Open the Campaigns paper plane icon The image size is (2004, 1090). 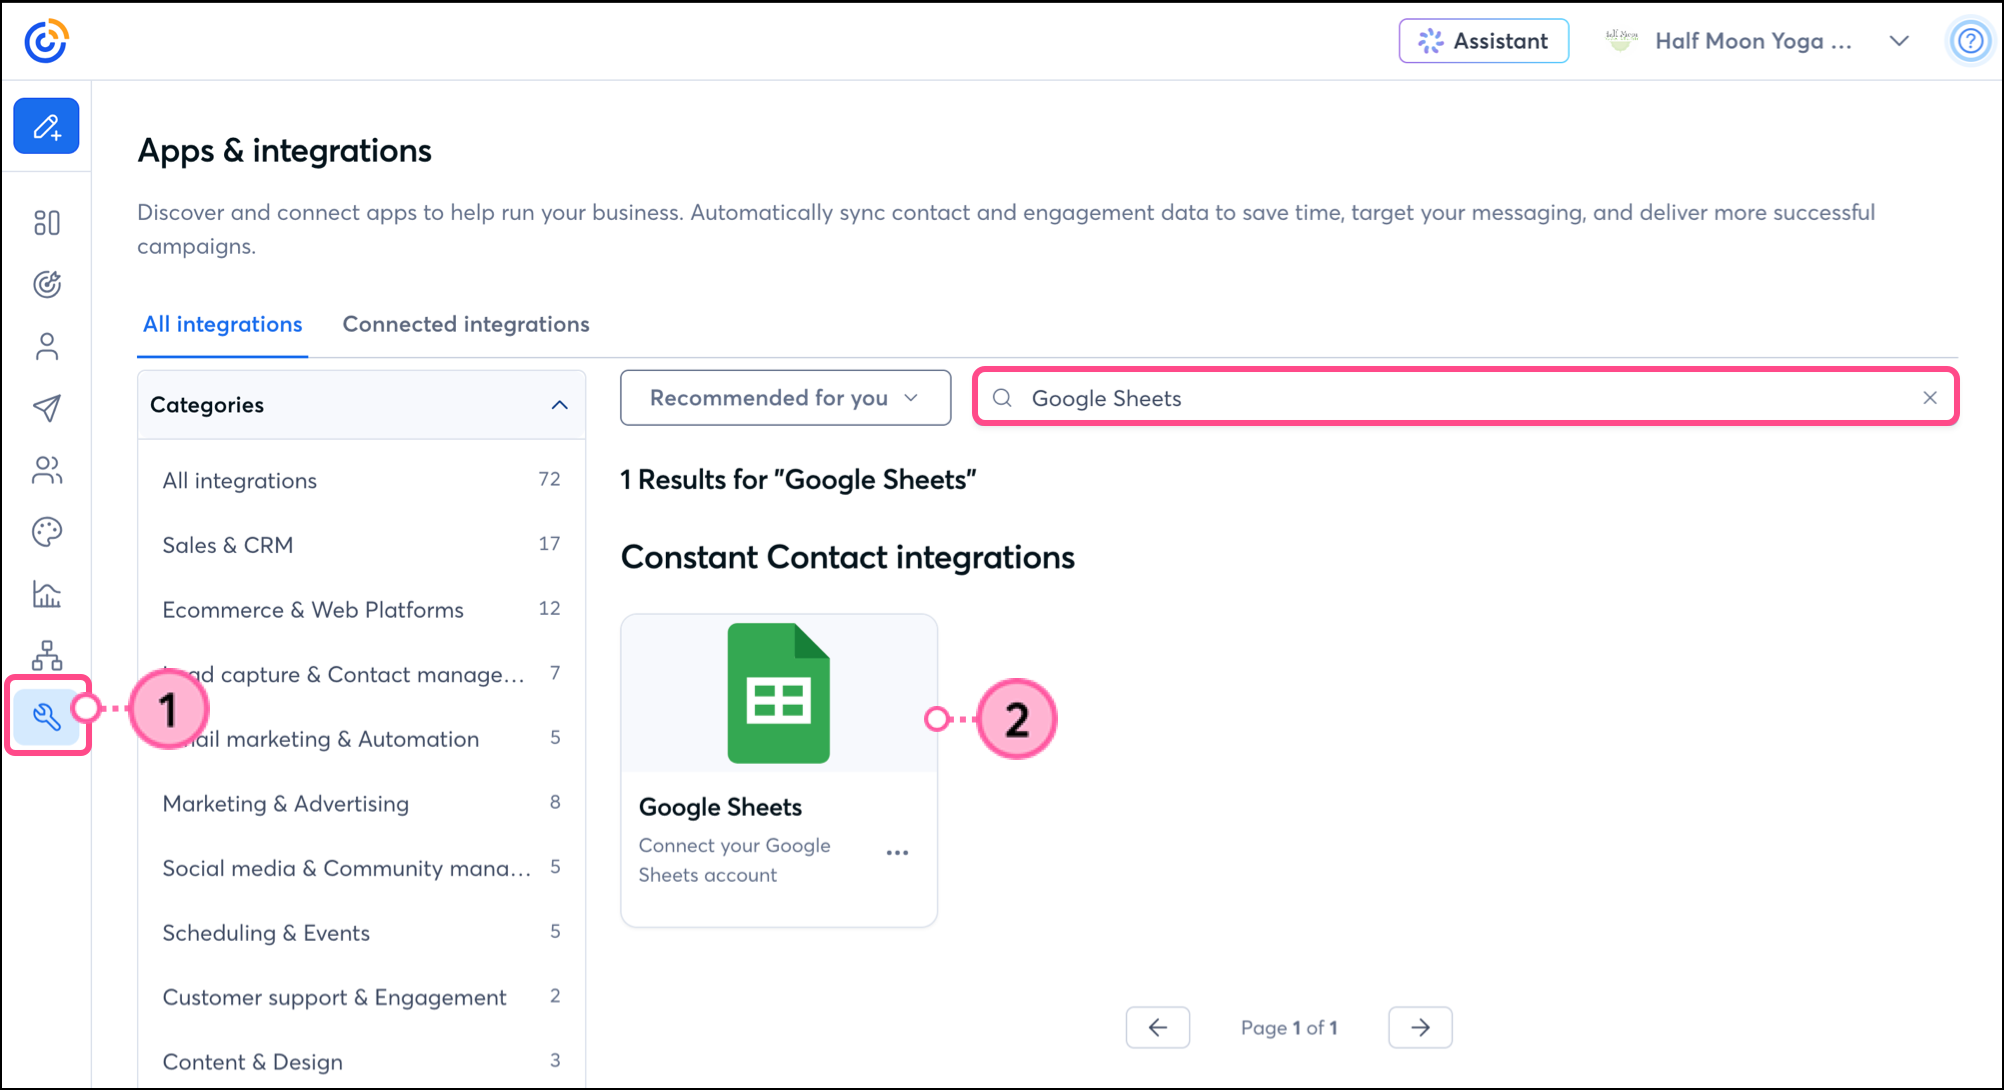click(x=47, y=408)
